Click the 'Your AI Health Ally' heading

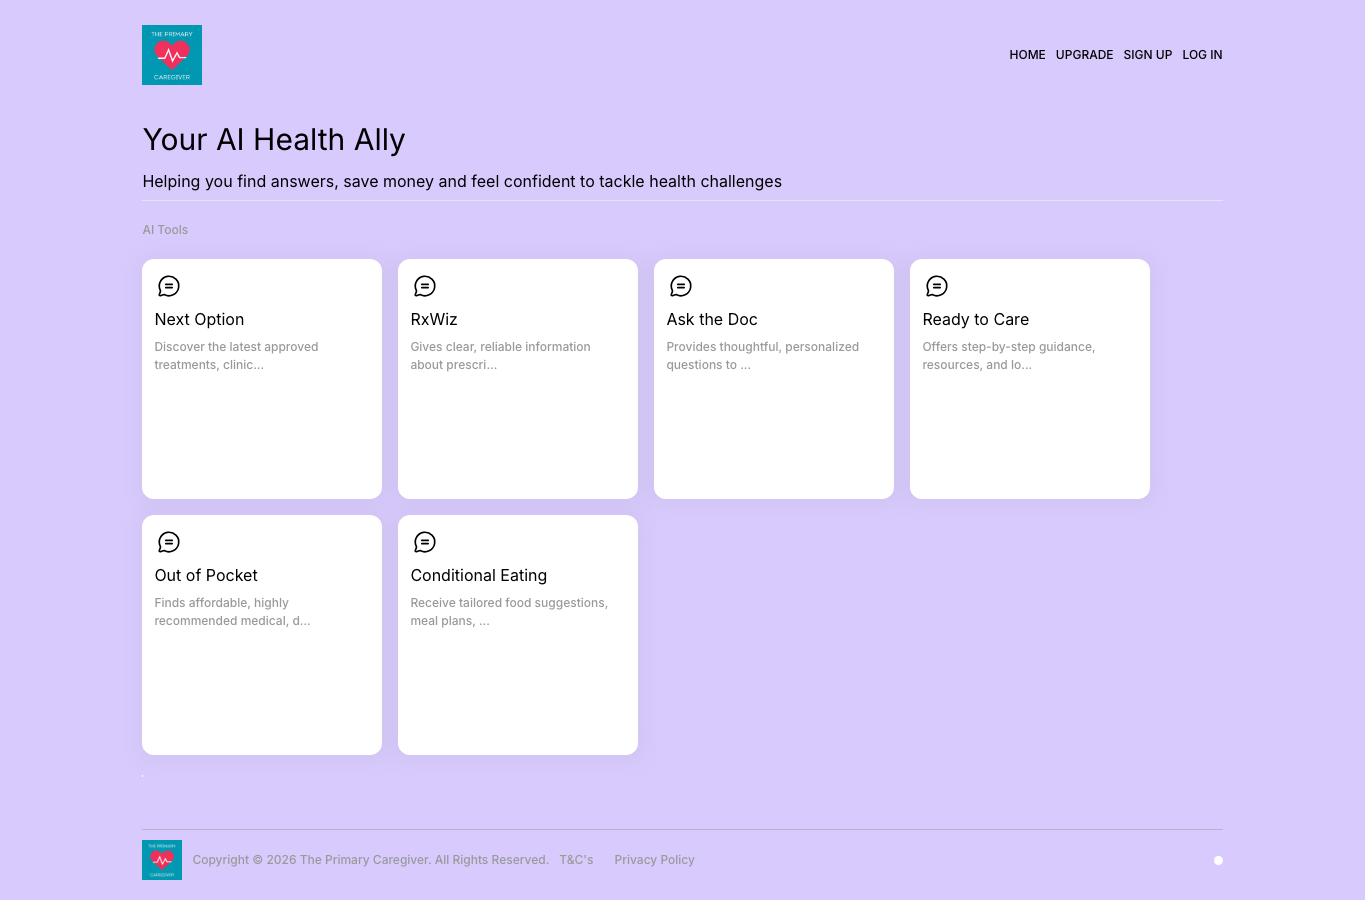[274, 140]
